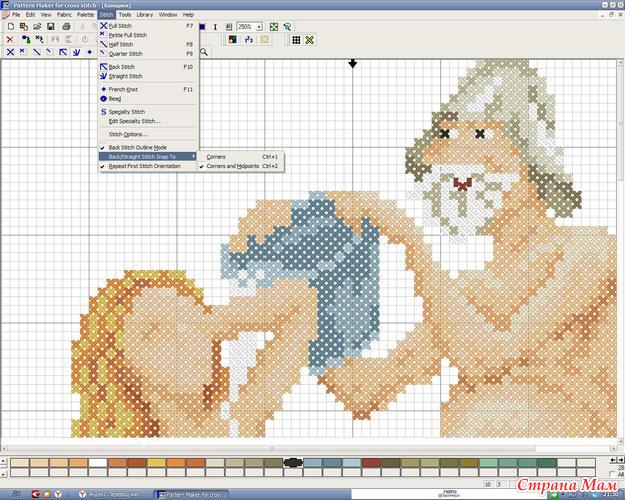This screenshot has width=625, height=500.
Task: Click the magnifier zoom tool icon
Action: coord(204,52)
